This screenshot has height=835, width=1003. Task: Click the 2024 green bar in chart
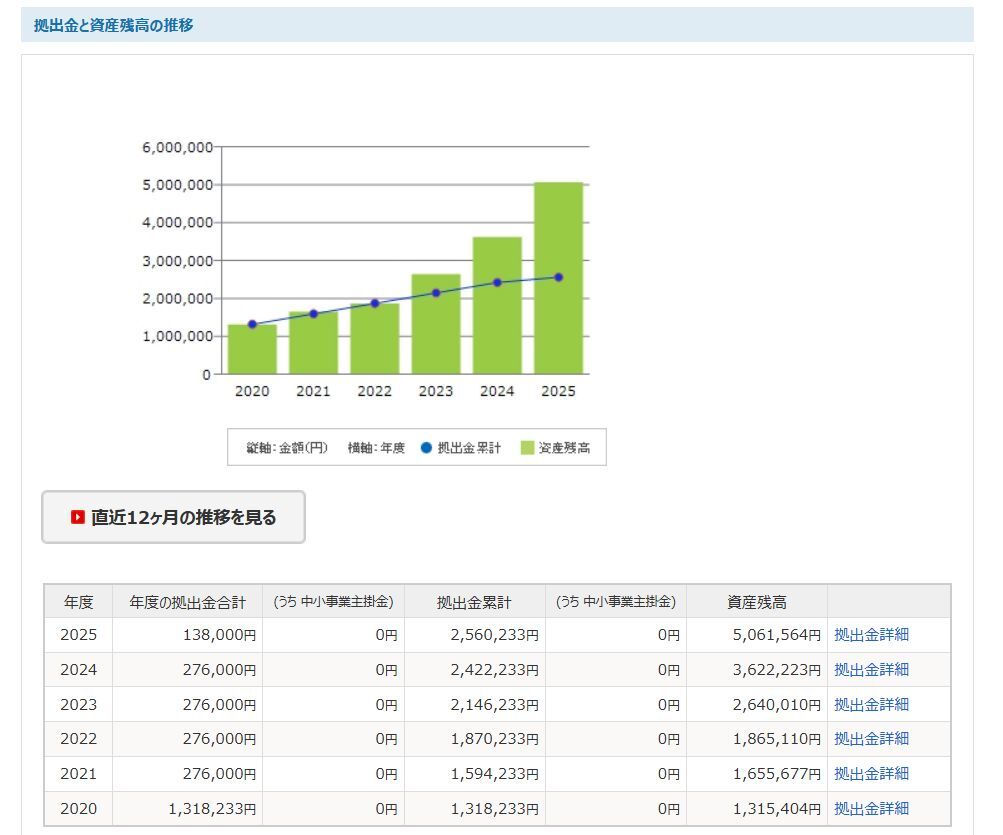(497, 330)
